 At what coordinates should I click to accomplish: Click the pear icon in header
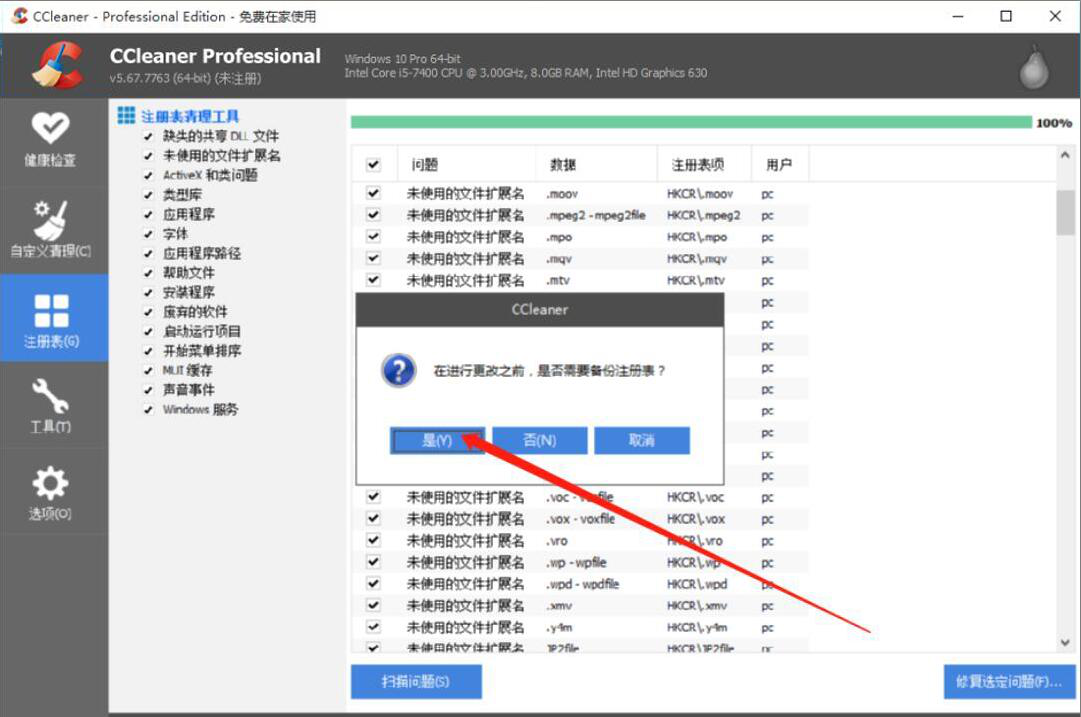(1033, 67)
